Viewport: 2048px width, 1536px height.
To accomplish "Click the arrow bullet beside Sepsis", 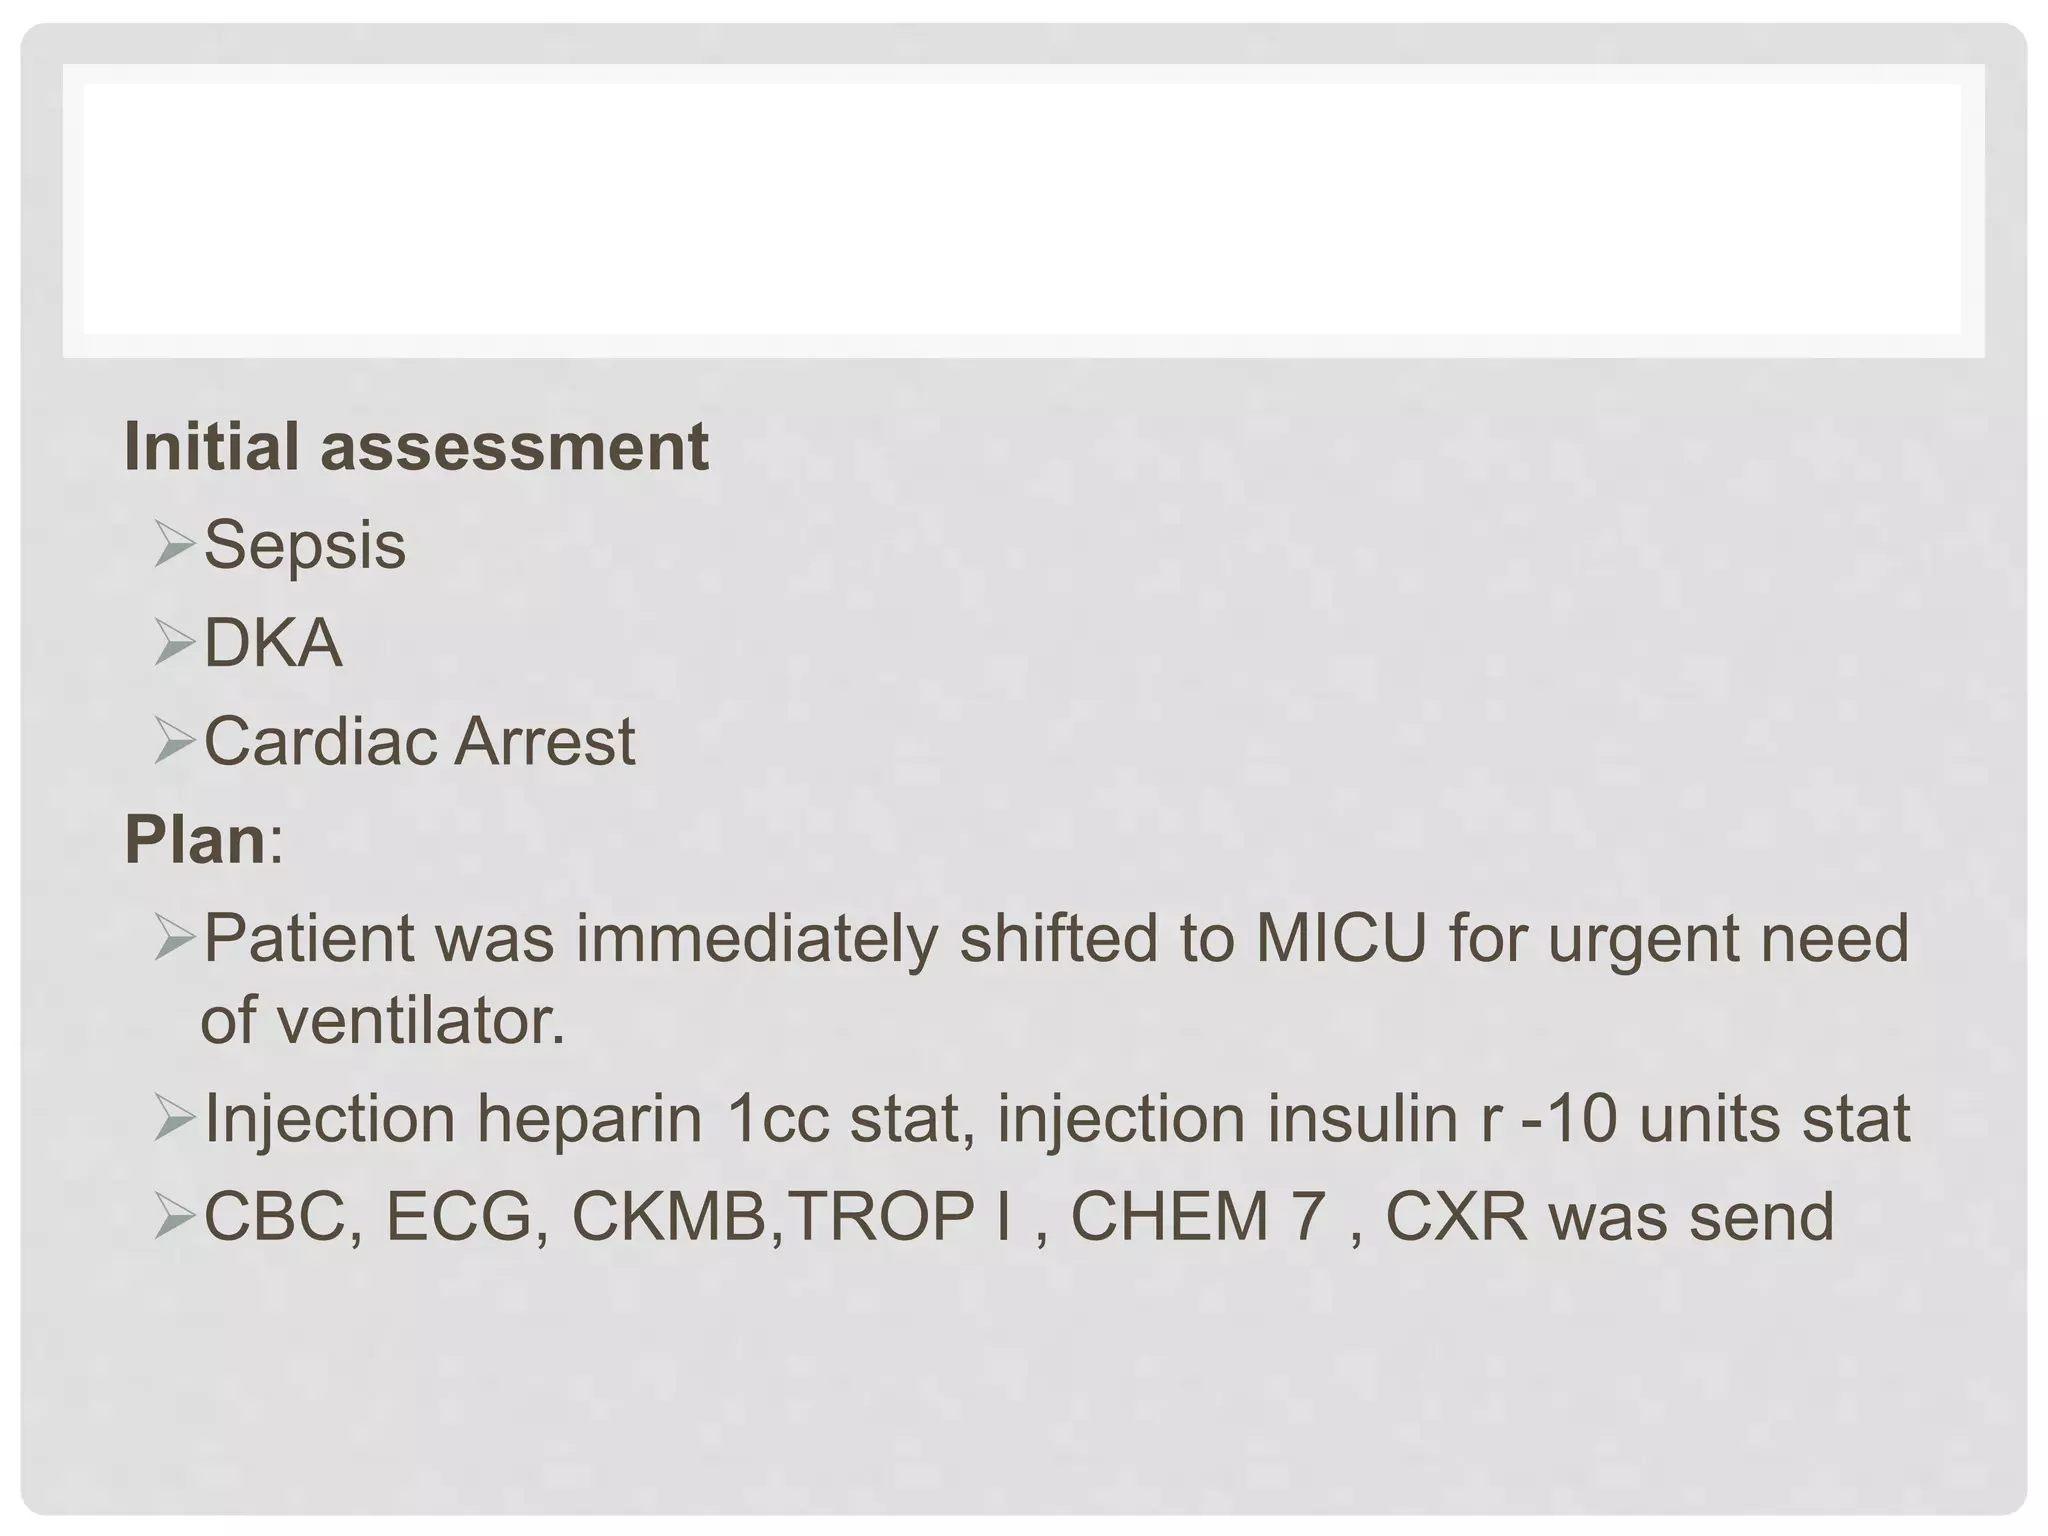I will (x=175, y=546).
